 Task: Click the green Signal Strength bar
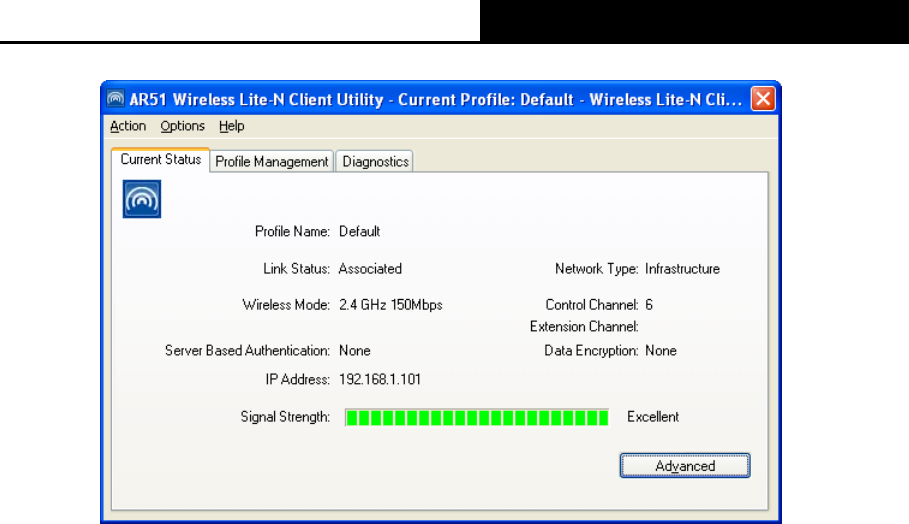[x=477, y=417]
